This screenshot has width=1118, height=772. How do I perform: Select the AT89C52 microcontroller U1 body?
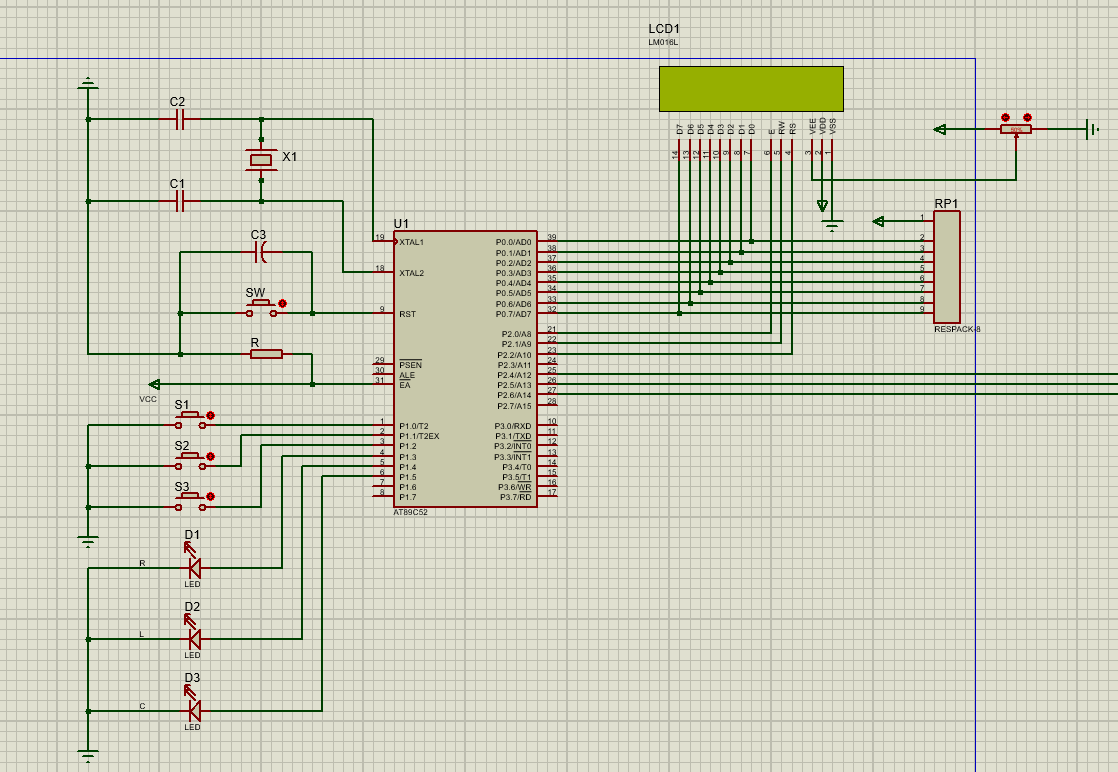tap(464, 370)
